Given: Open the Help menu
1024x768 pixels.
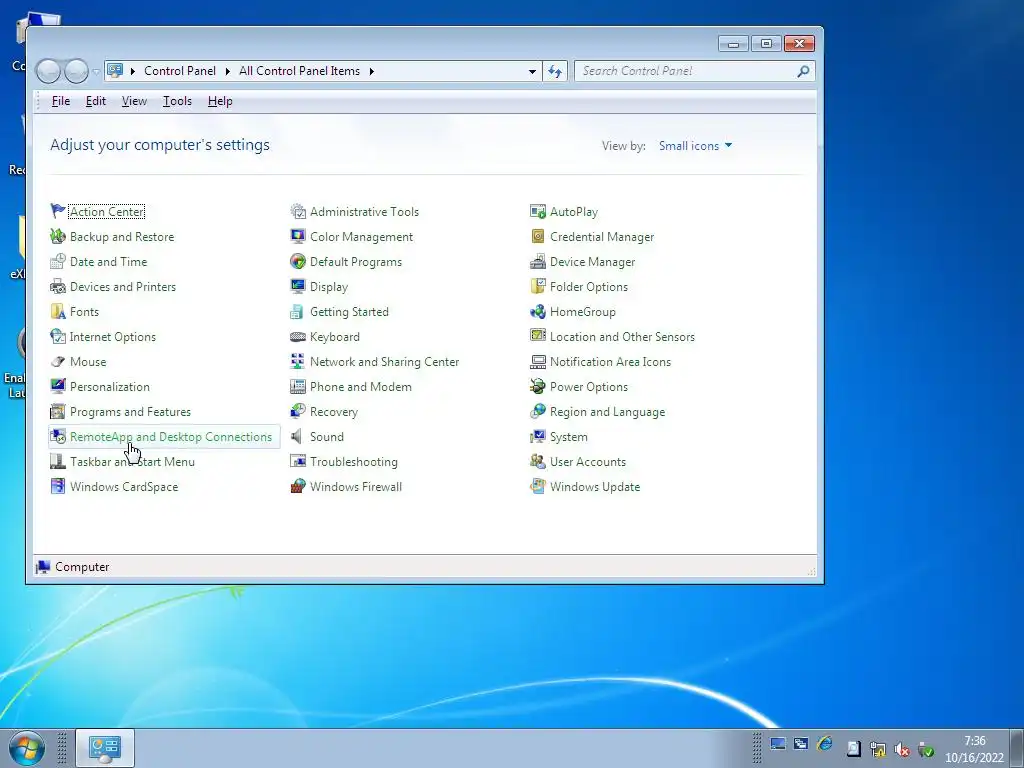Looking at the screenshot, I should pyautogui.click(x=220, y=101).
